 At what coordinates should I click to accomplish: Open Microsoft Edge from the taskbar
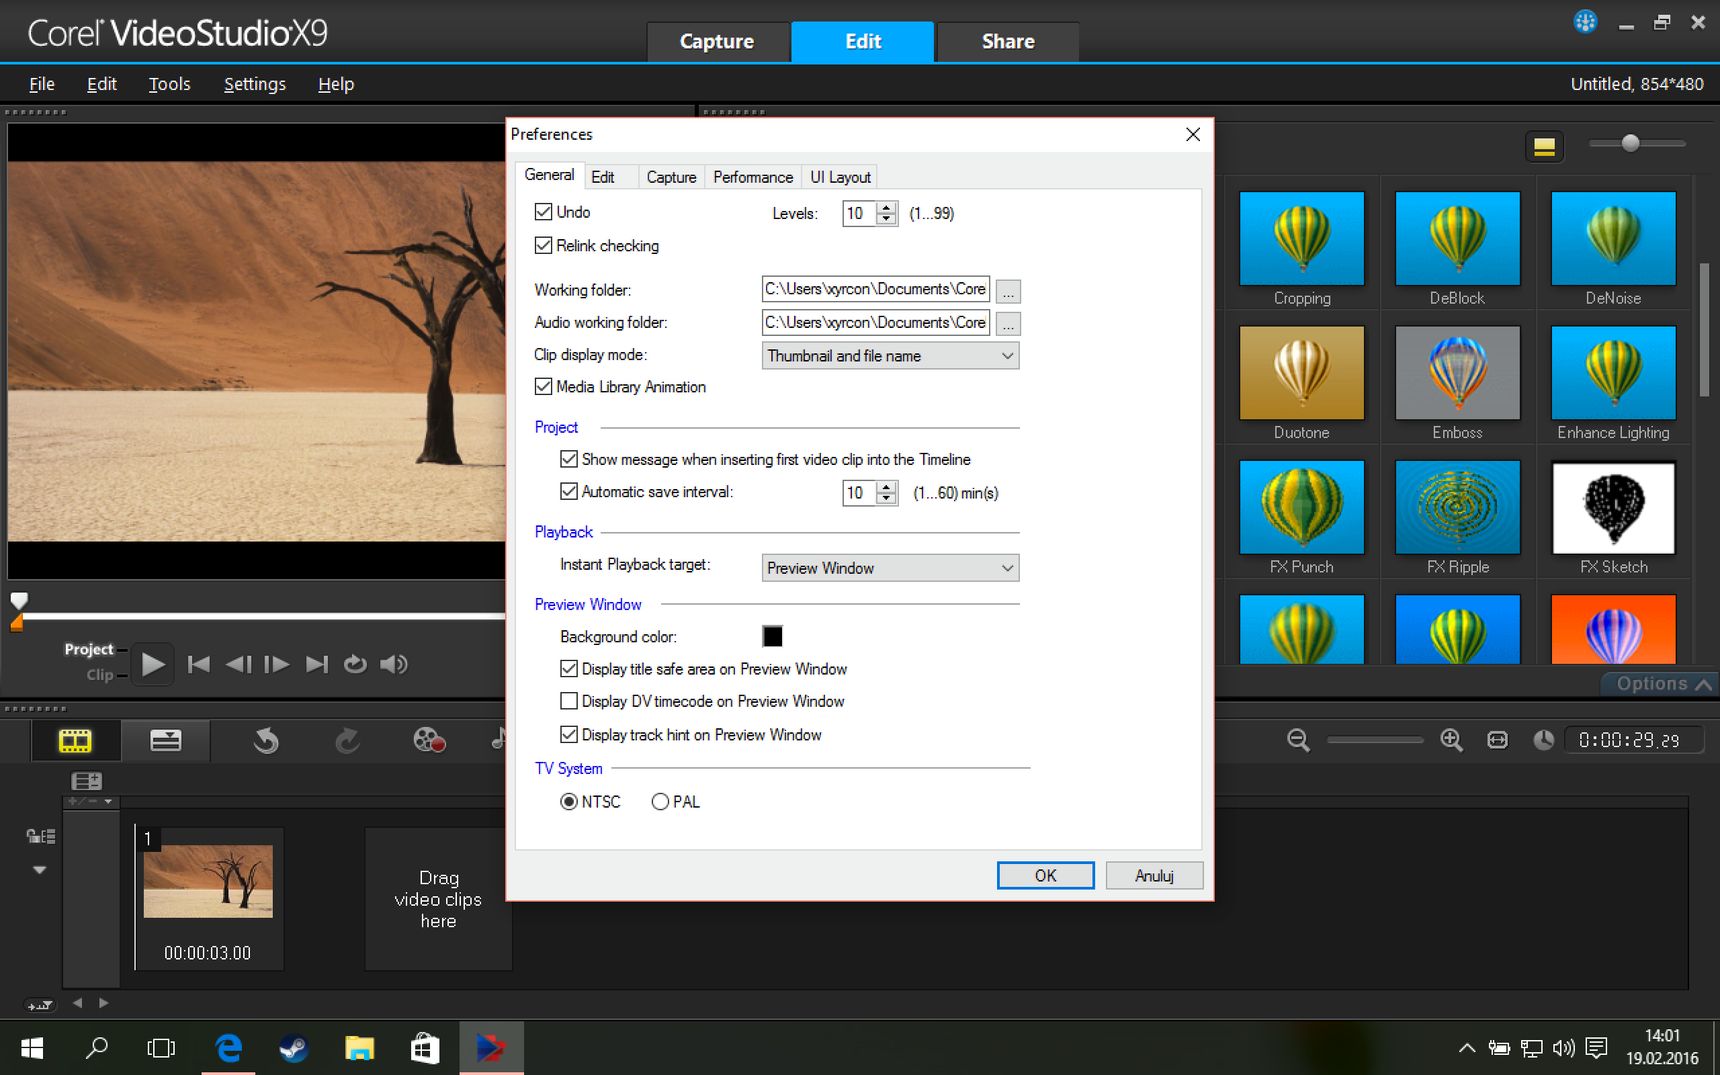[229, 1048]
